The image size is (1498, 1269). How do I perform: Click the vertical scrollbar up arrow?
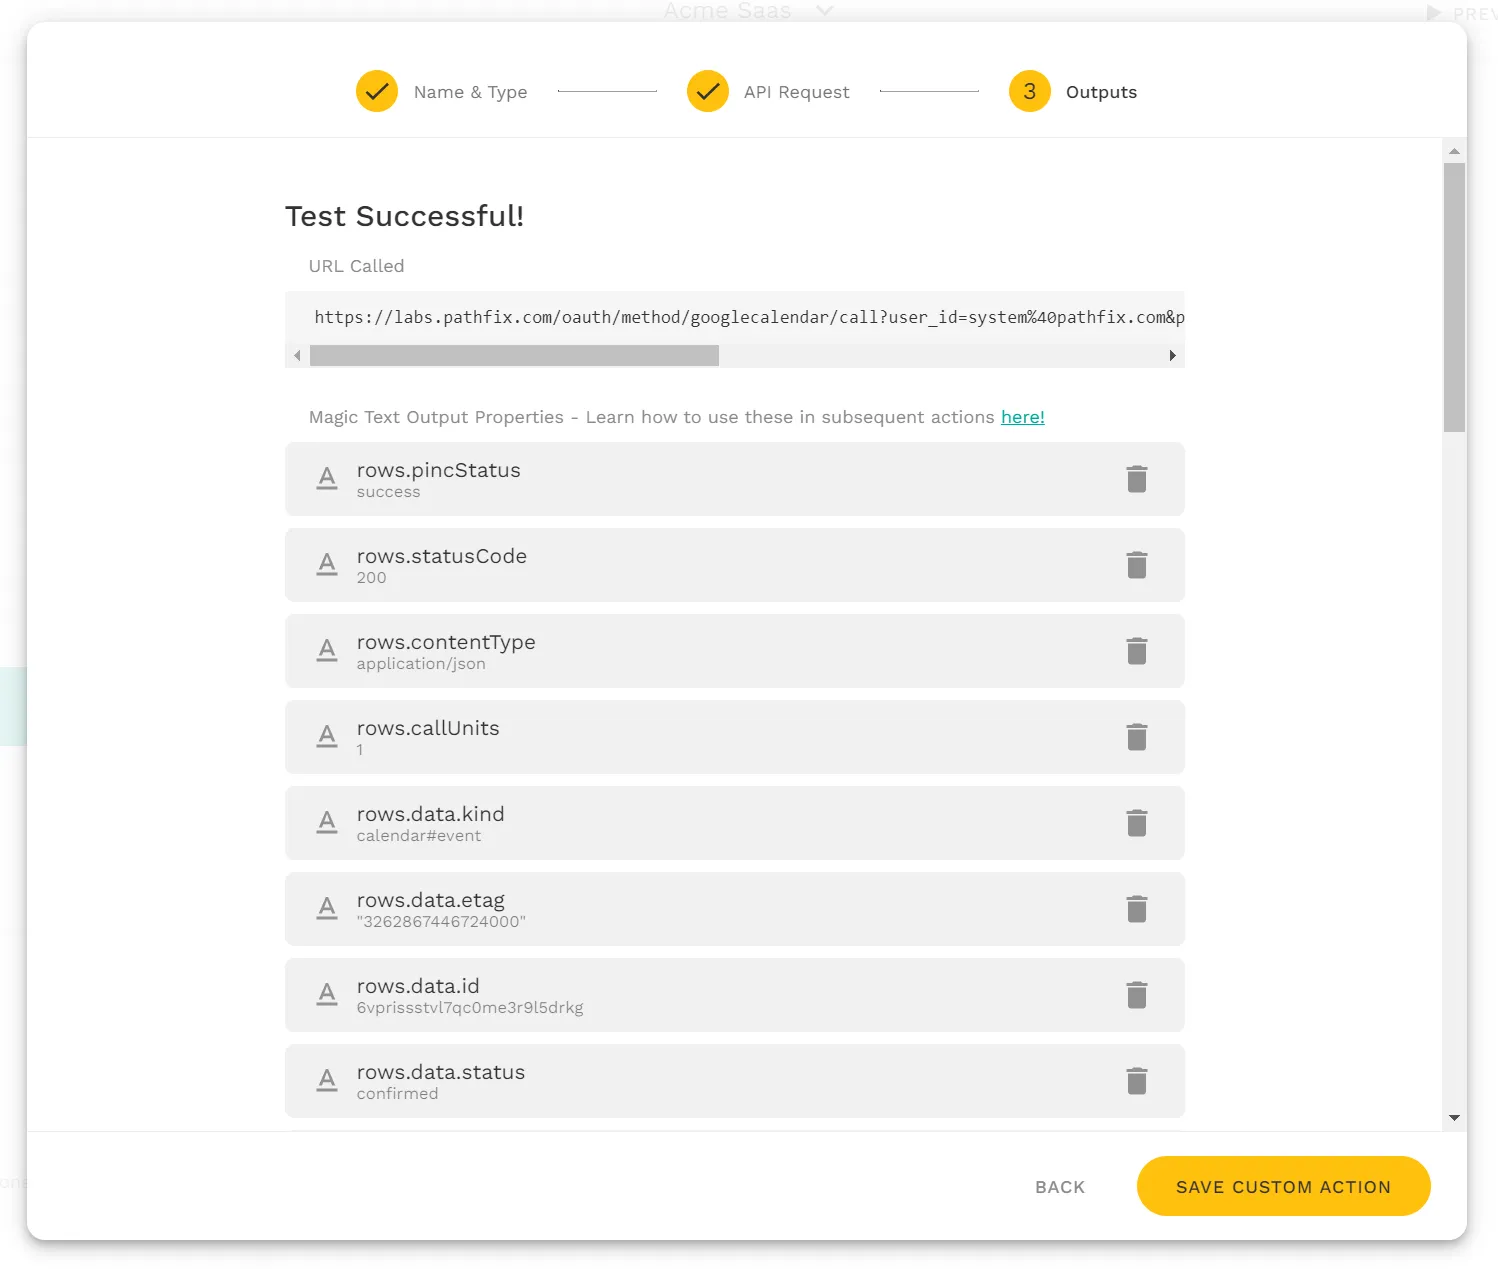(1454, 151)
